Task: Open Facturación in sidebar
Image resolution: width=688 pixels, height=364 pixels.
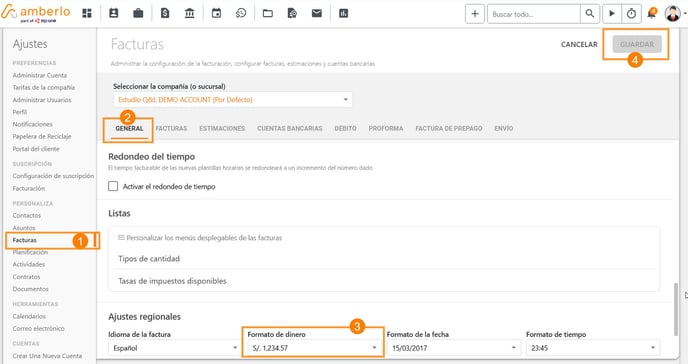Action: point(29,189)
